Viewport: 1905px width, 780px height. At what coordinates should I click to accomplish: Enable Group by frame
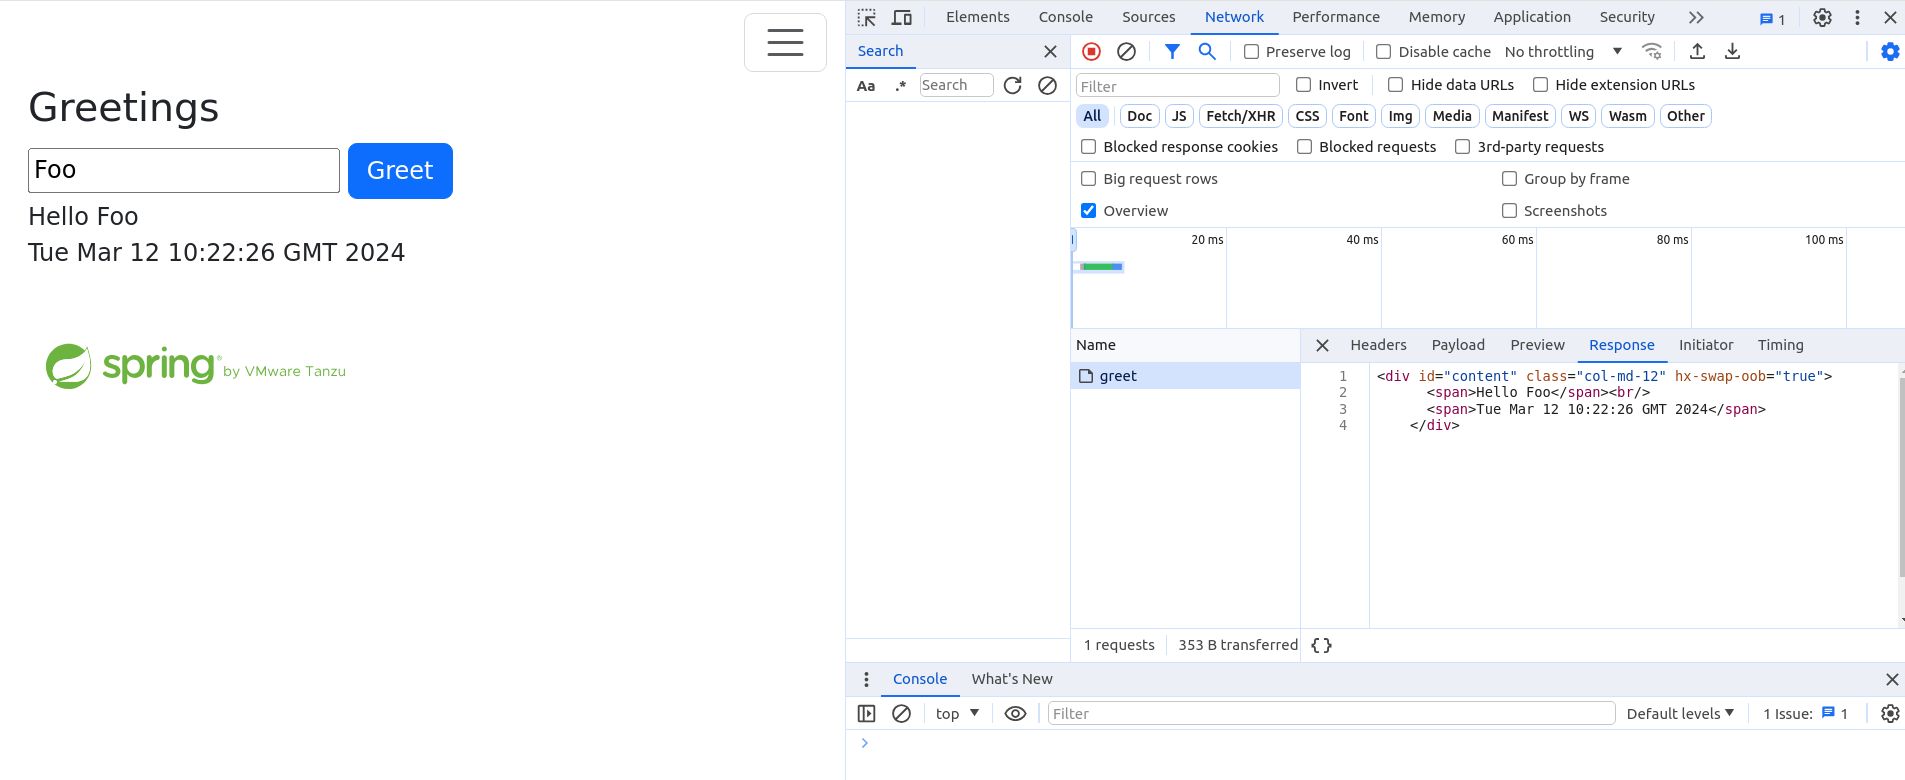(x=1509, y=179)
